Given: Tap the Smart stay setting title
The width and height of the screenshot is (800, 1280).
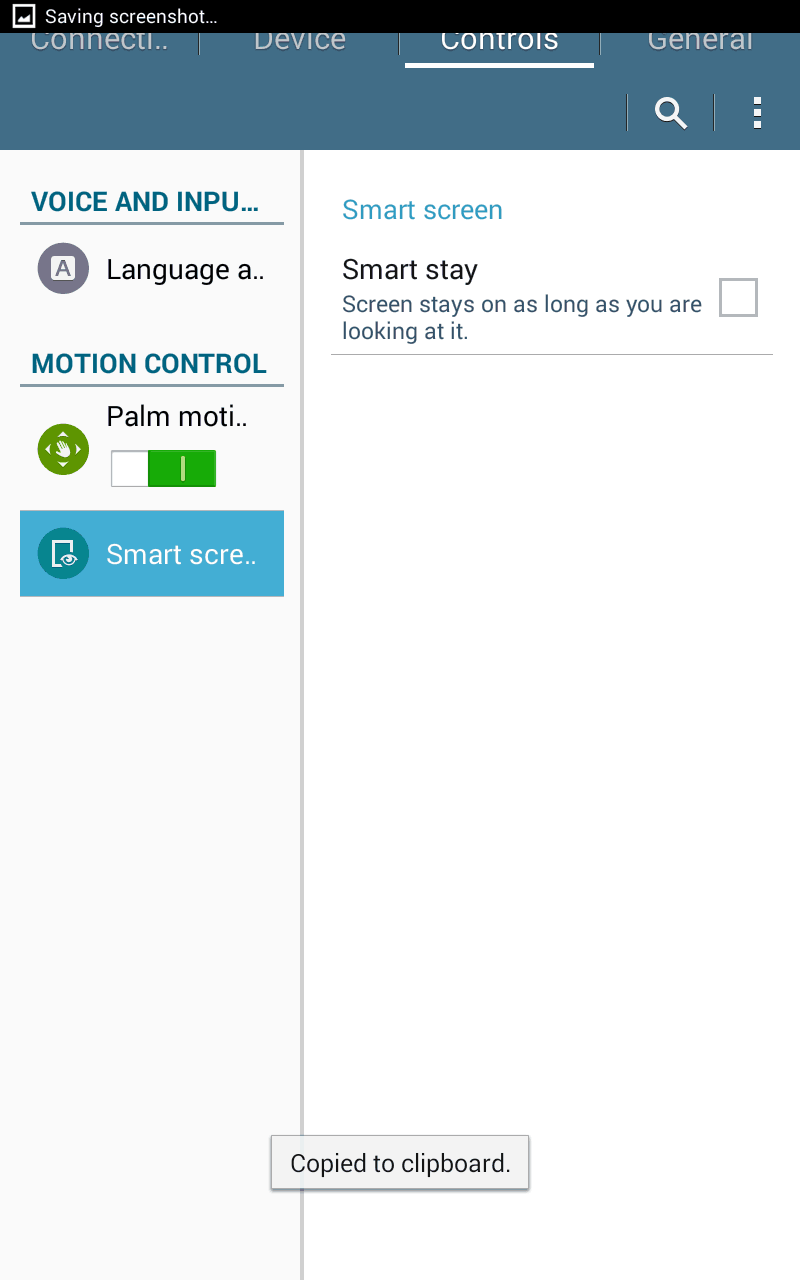Looking at the screenshot, I should coord(410,270).
